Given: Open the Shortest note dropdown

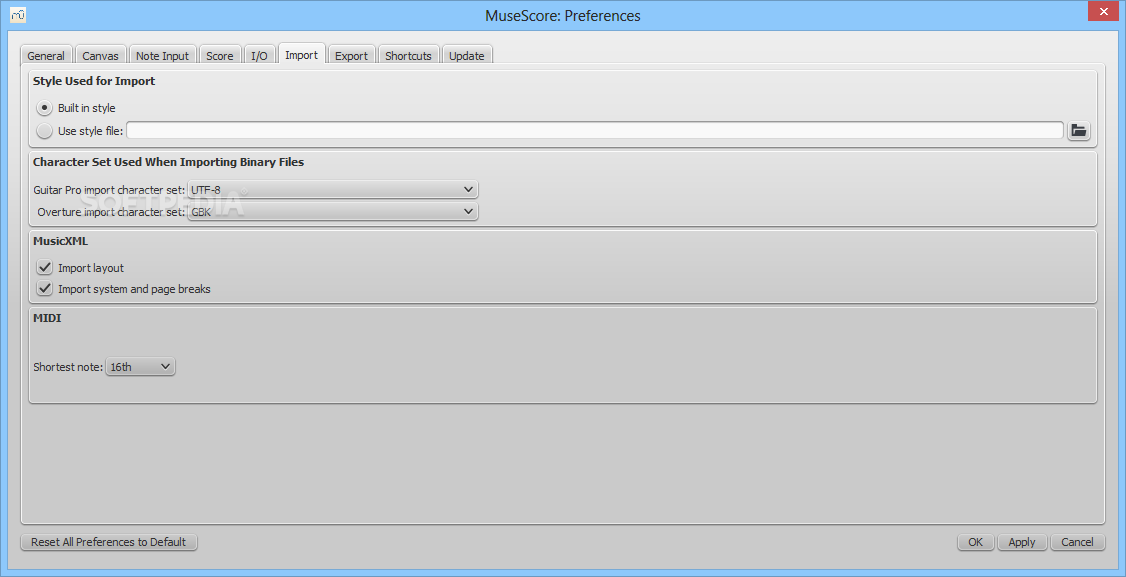Looking at the screenshot, I should pos(140,366).
